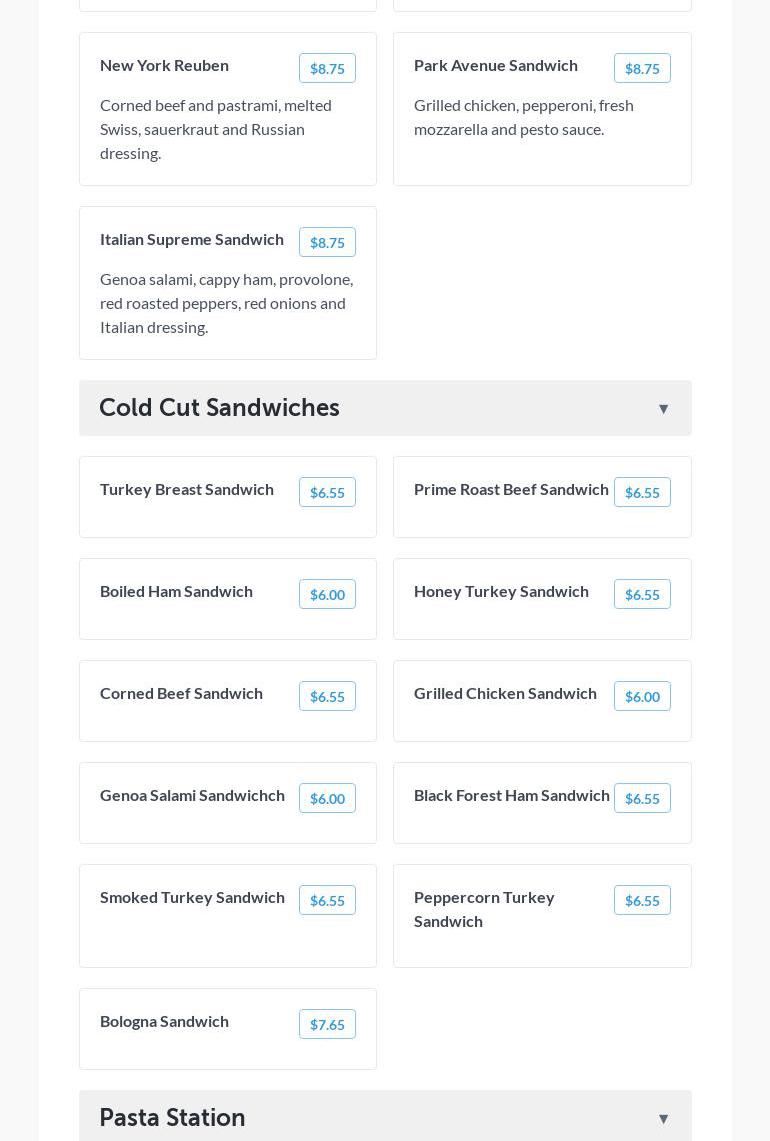
Task: Open the Genoa Salami Sandwich item
Action: pos(192,795)
